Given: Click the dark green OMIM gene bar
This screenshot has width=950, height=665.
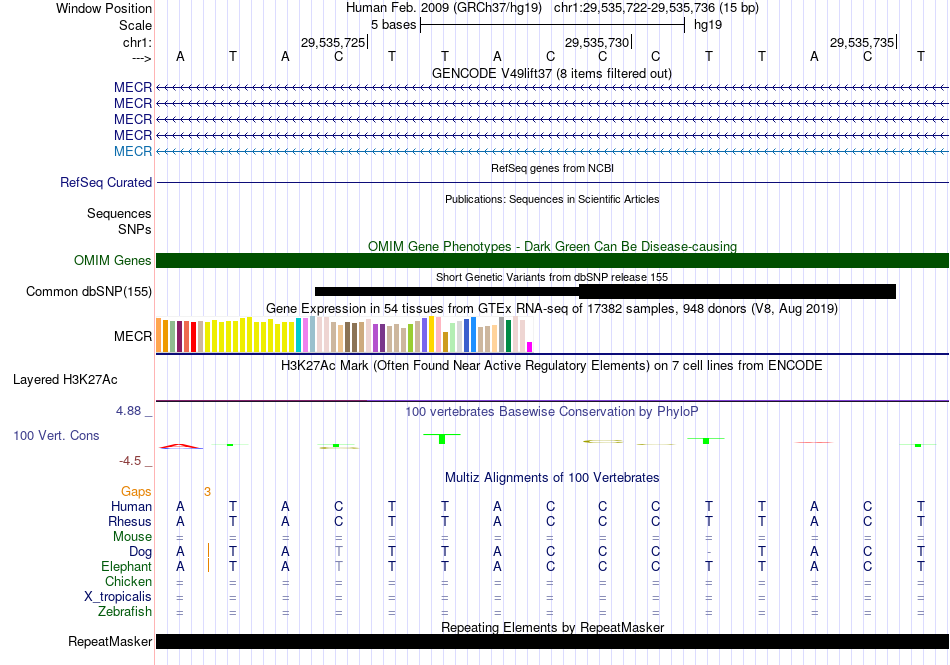Looking at the screenshot, I should tap(552, 260).
